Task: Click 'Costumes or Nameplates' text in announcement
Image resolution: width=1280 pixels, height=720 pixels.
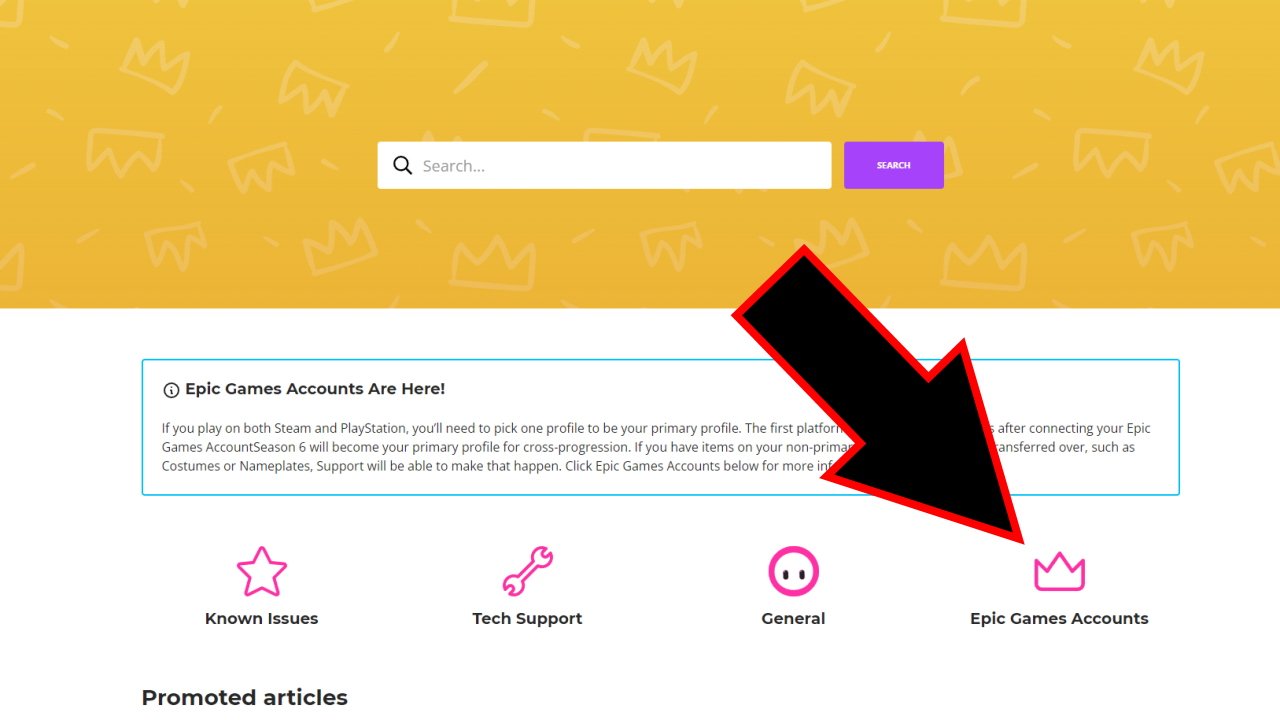Action: click(236, 466)
